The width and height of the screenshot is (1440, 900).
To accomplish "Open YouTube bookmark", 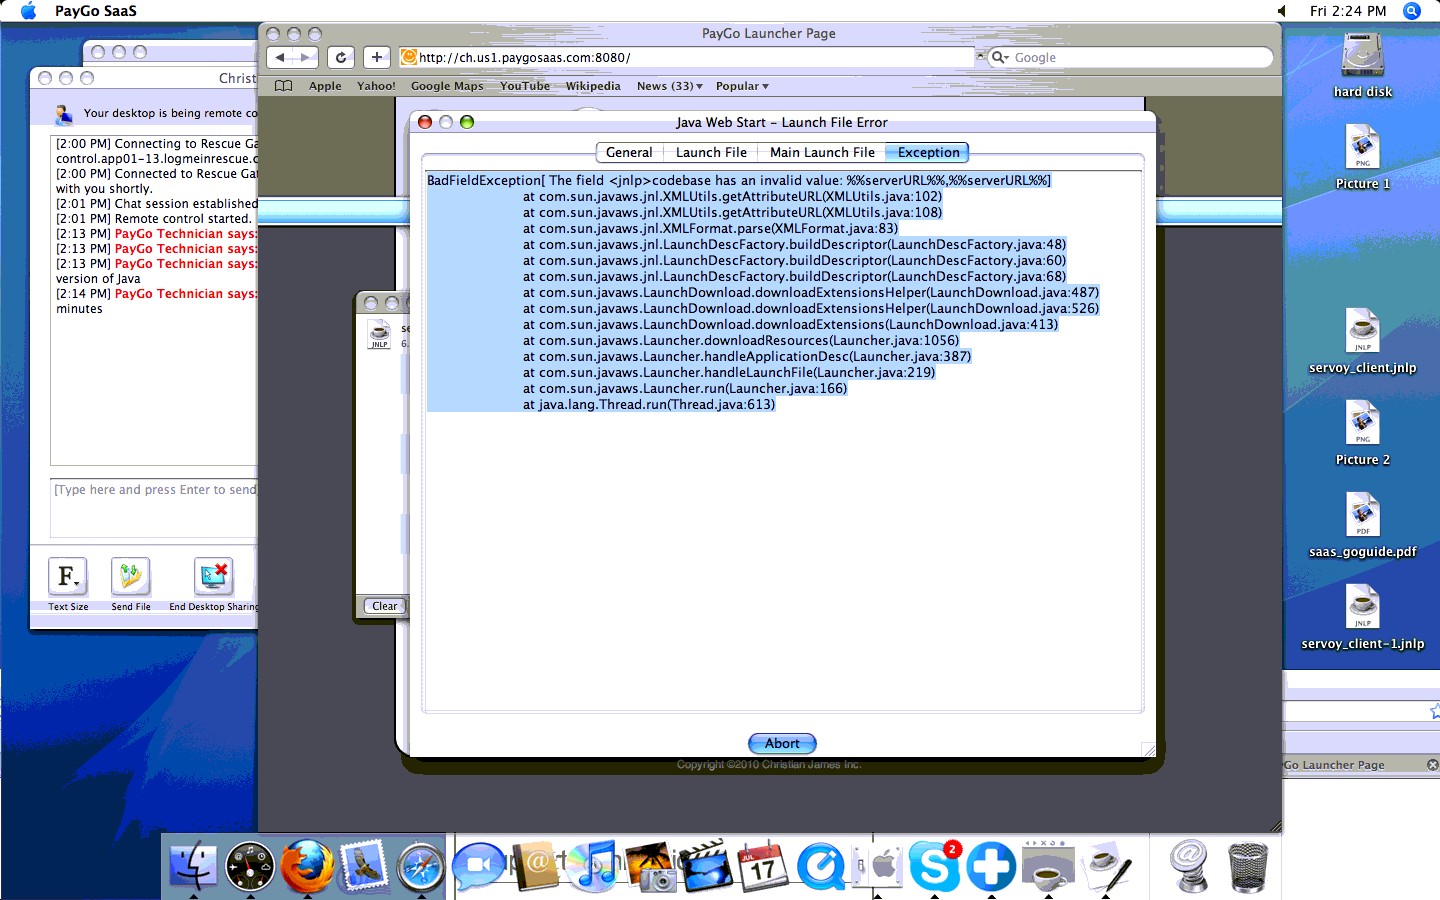I will 525,86.
